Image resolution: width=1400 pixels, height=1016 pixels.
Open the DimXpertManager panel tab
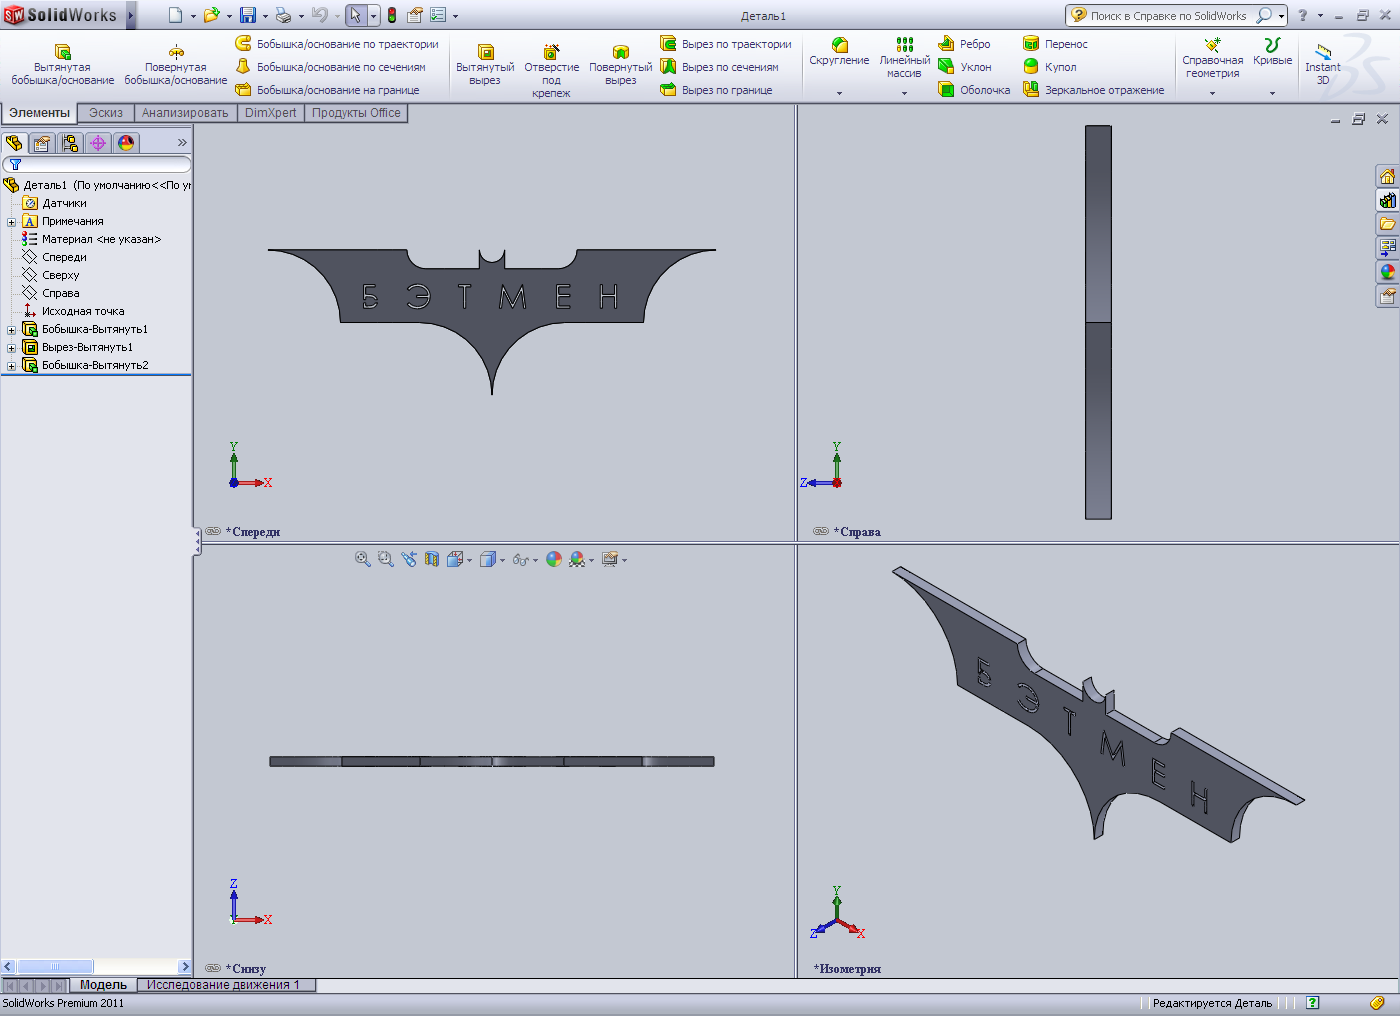coord(98,143)
